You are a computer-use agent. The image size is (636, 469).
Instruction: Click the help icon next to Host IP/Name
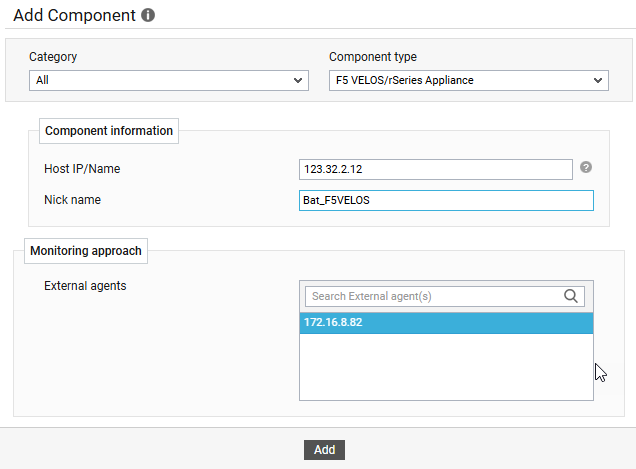(x=586, y=167)
